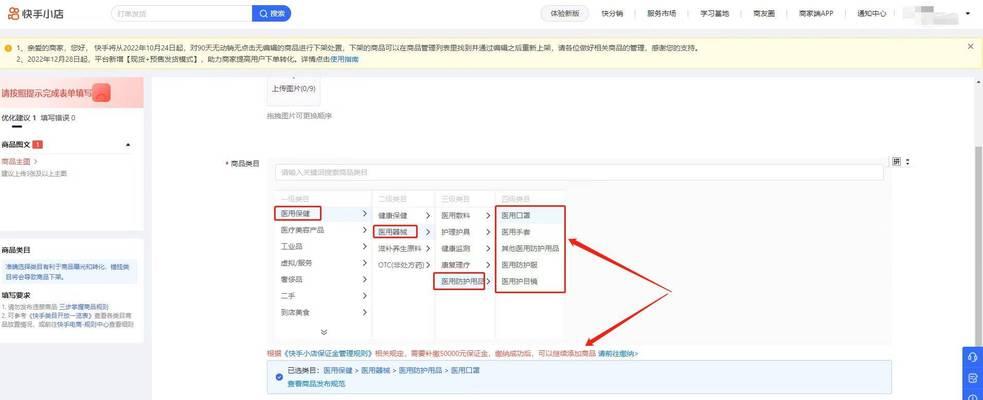Screen dimensions: 983x400
Task: Choose 医用手套 fourth-level category
Action: (x=516, y=232)
